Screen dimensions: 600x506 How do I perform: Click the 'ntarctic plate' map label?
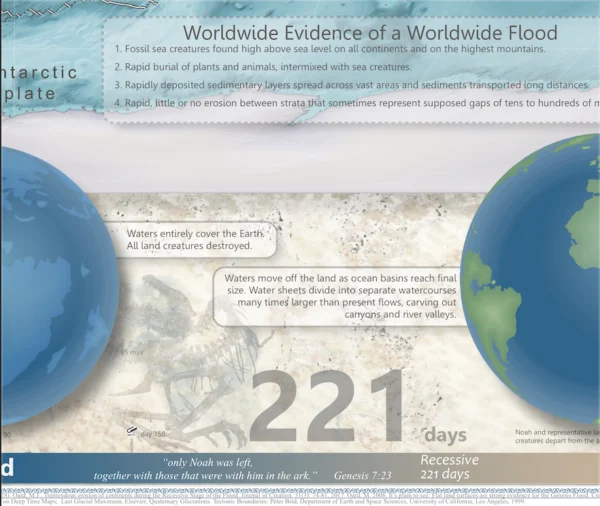38,83
